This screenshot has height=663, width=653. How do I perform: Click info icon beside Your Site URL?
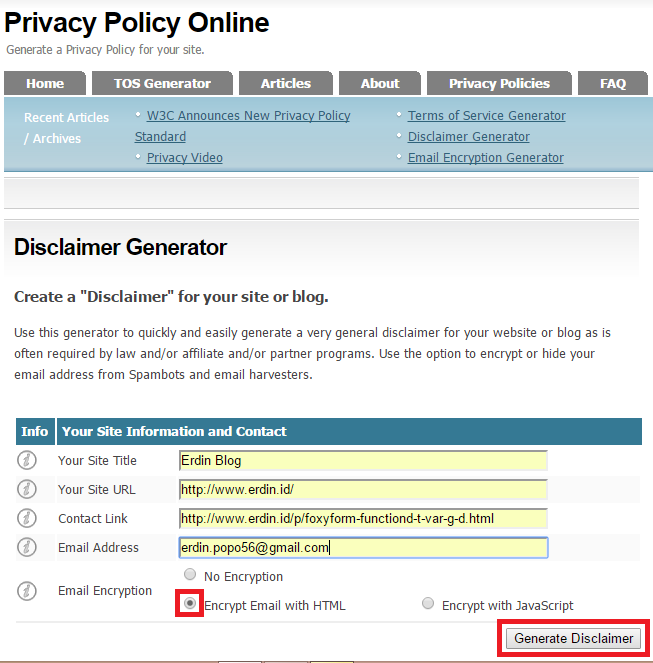pos(27,489)
